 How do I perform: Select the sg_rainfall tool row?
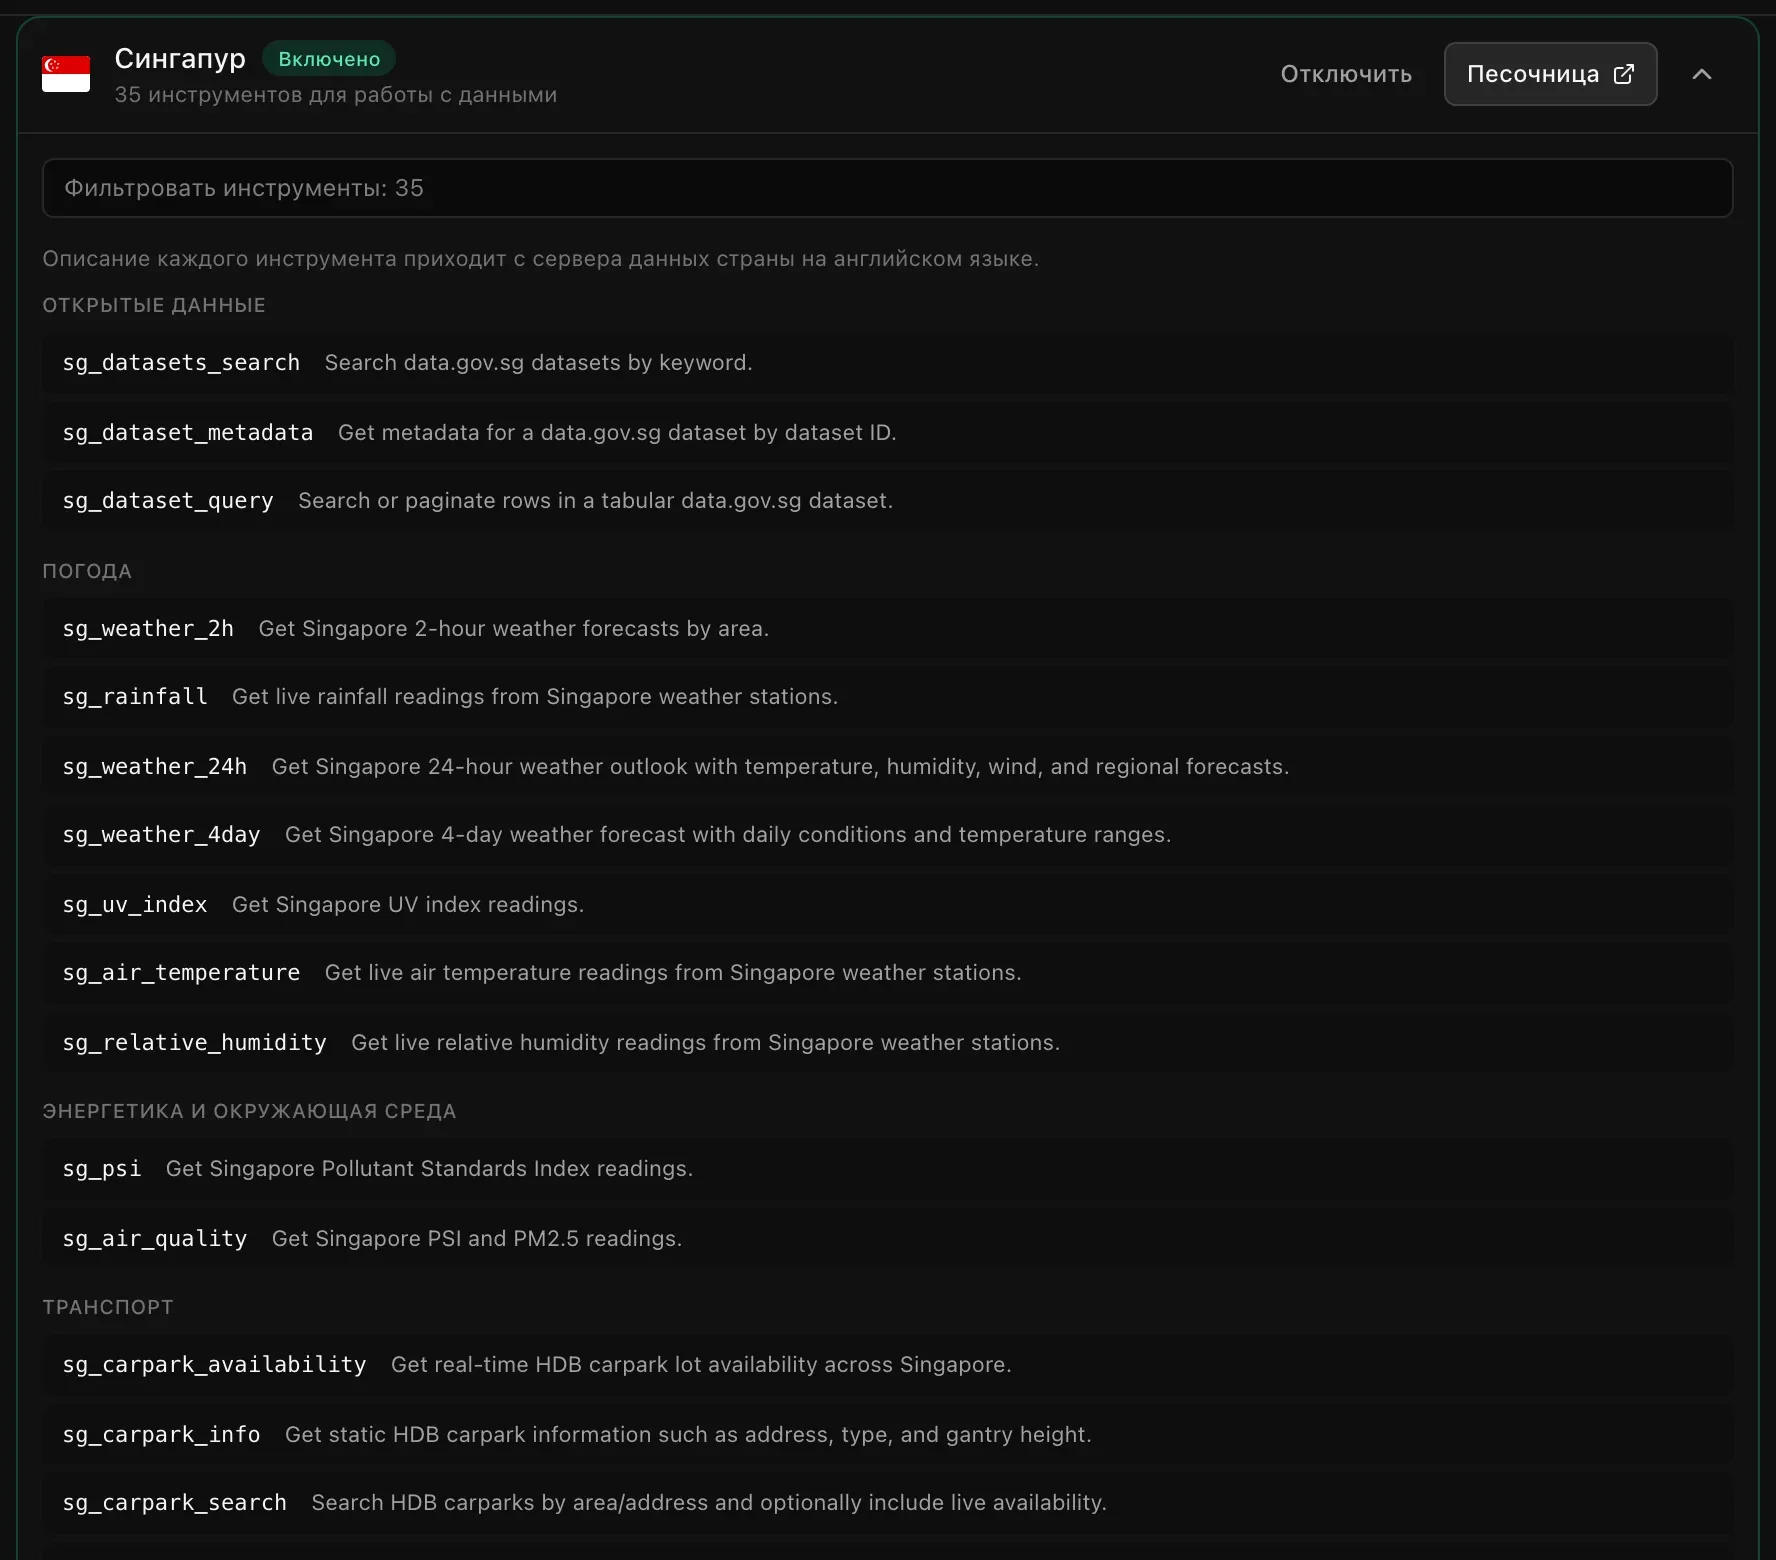887,696
